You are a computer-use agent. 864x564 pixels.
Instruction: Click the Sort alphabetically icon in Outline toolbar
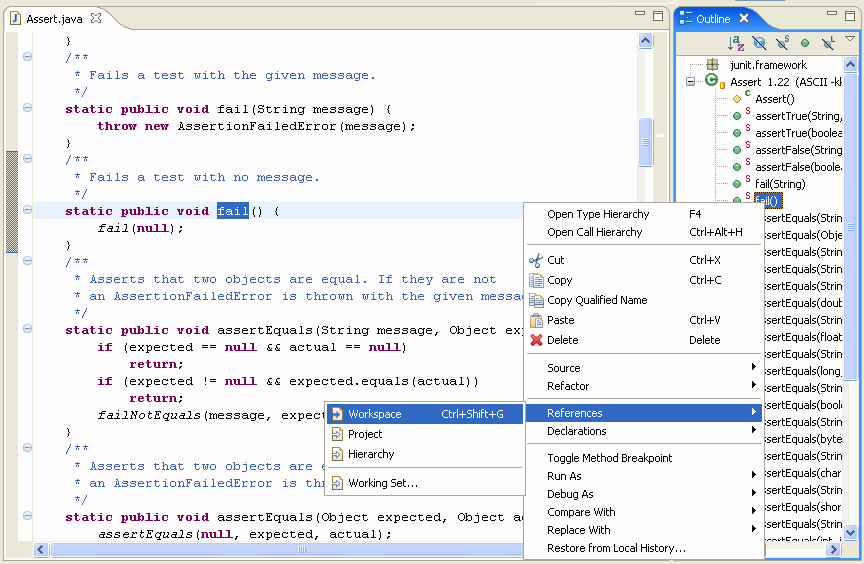(x=736, y=43)
